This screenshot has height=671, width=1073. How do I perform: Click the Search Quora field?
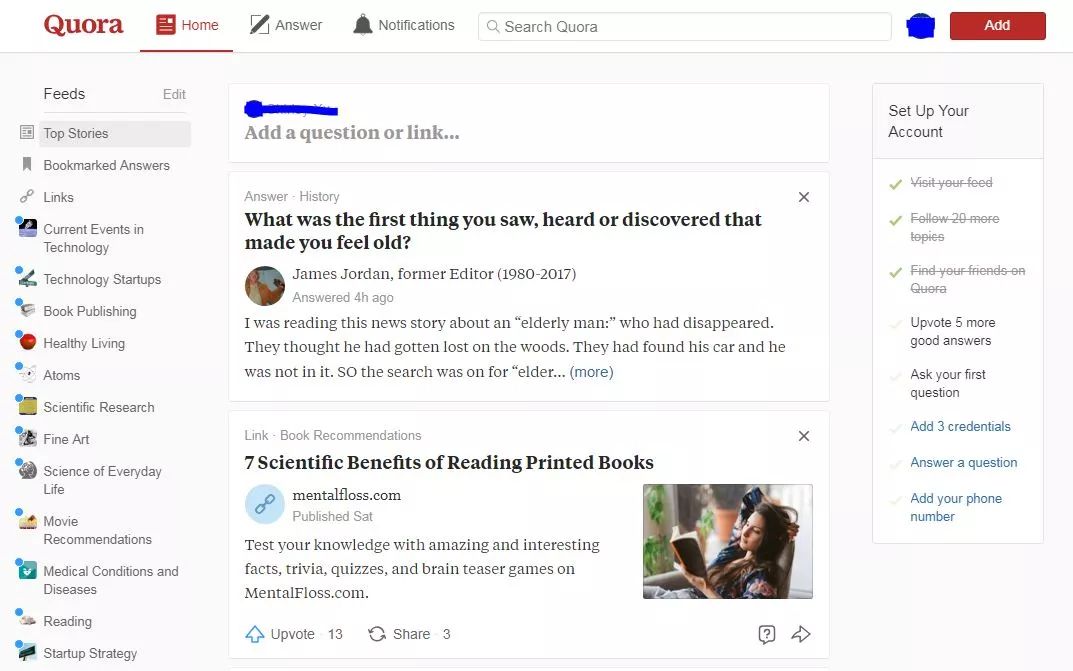(684, 27)
